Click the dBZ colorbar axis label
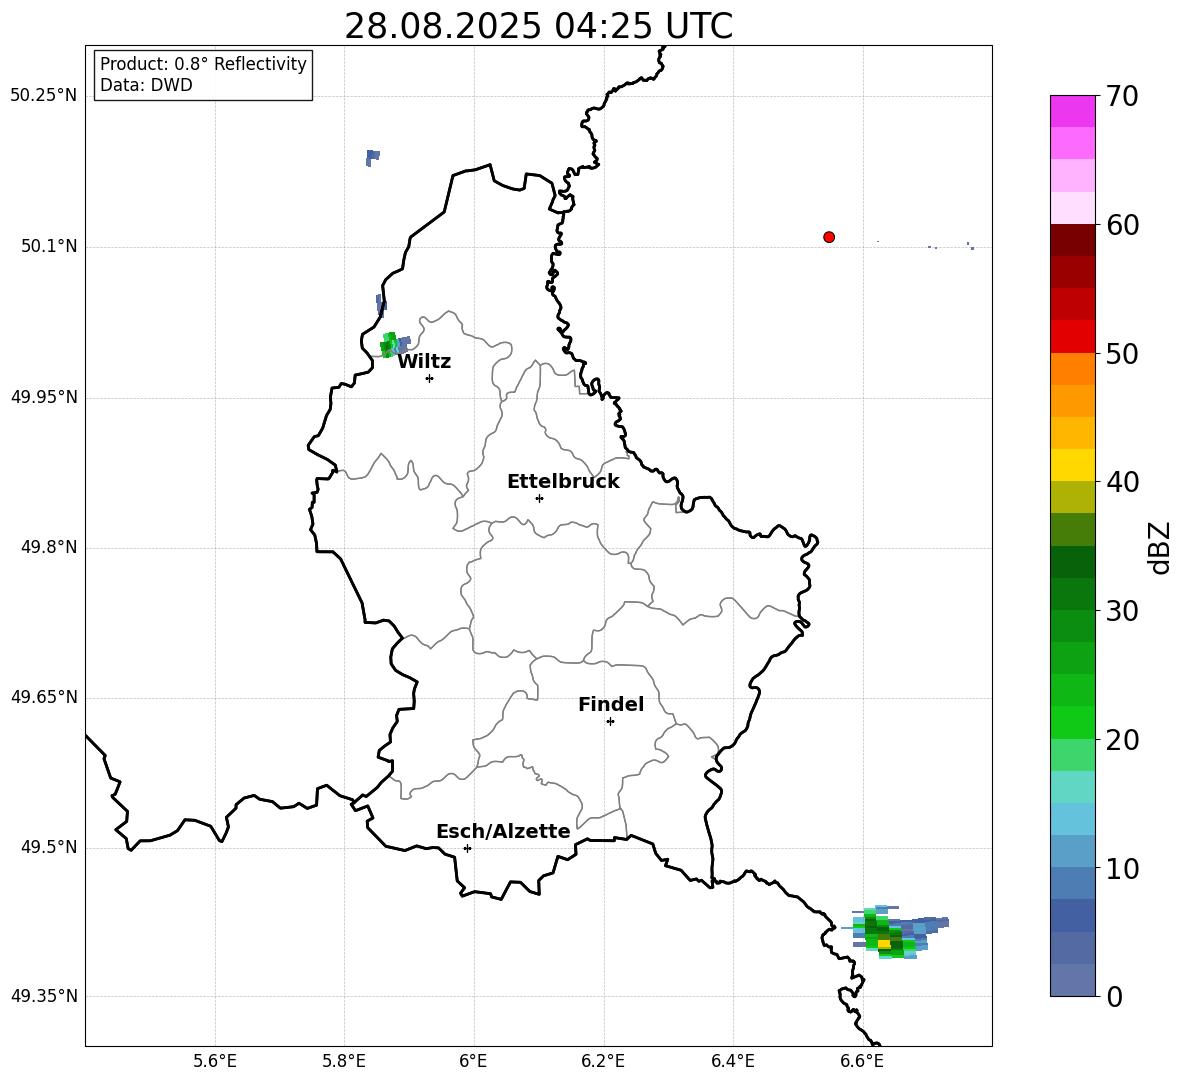Image resolution: width=1184 pixels, height=1081 pixels. (1161, 547)
